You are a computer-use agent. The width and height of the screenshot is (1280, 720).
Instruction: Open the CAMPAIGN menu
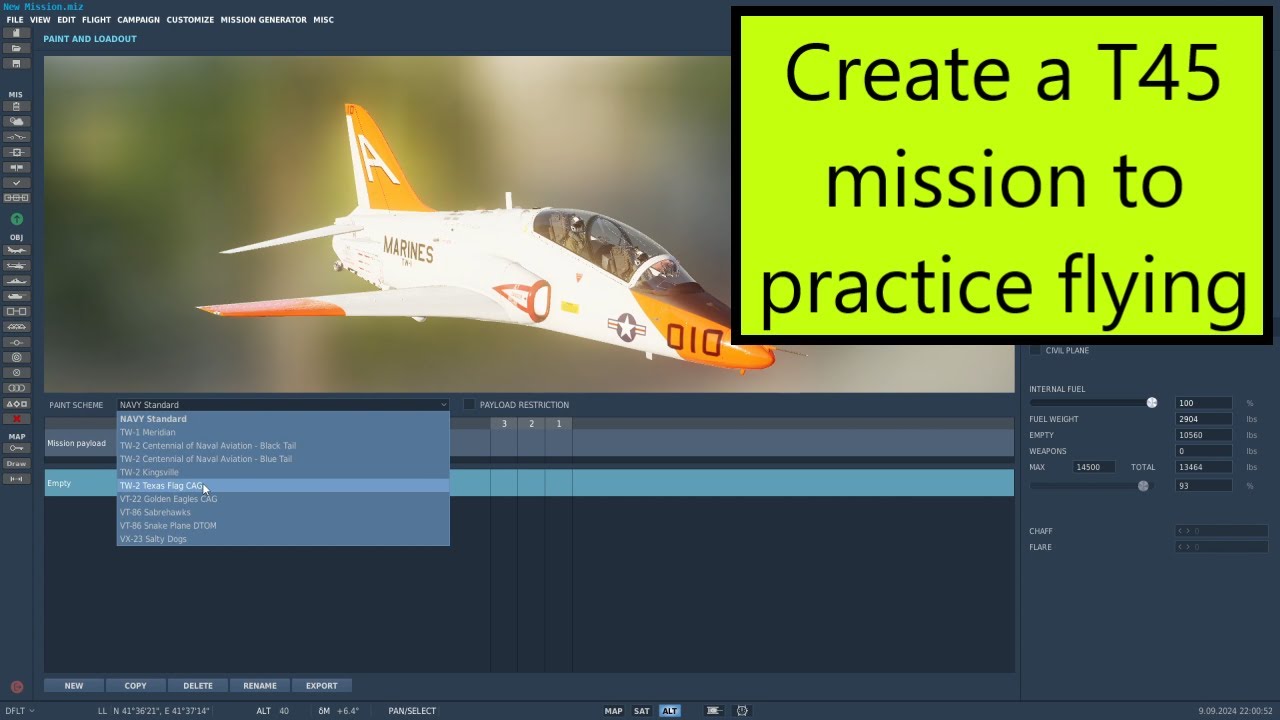tap(138, 20)
